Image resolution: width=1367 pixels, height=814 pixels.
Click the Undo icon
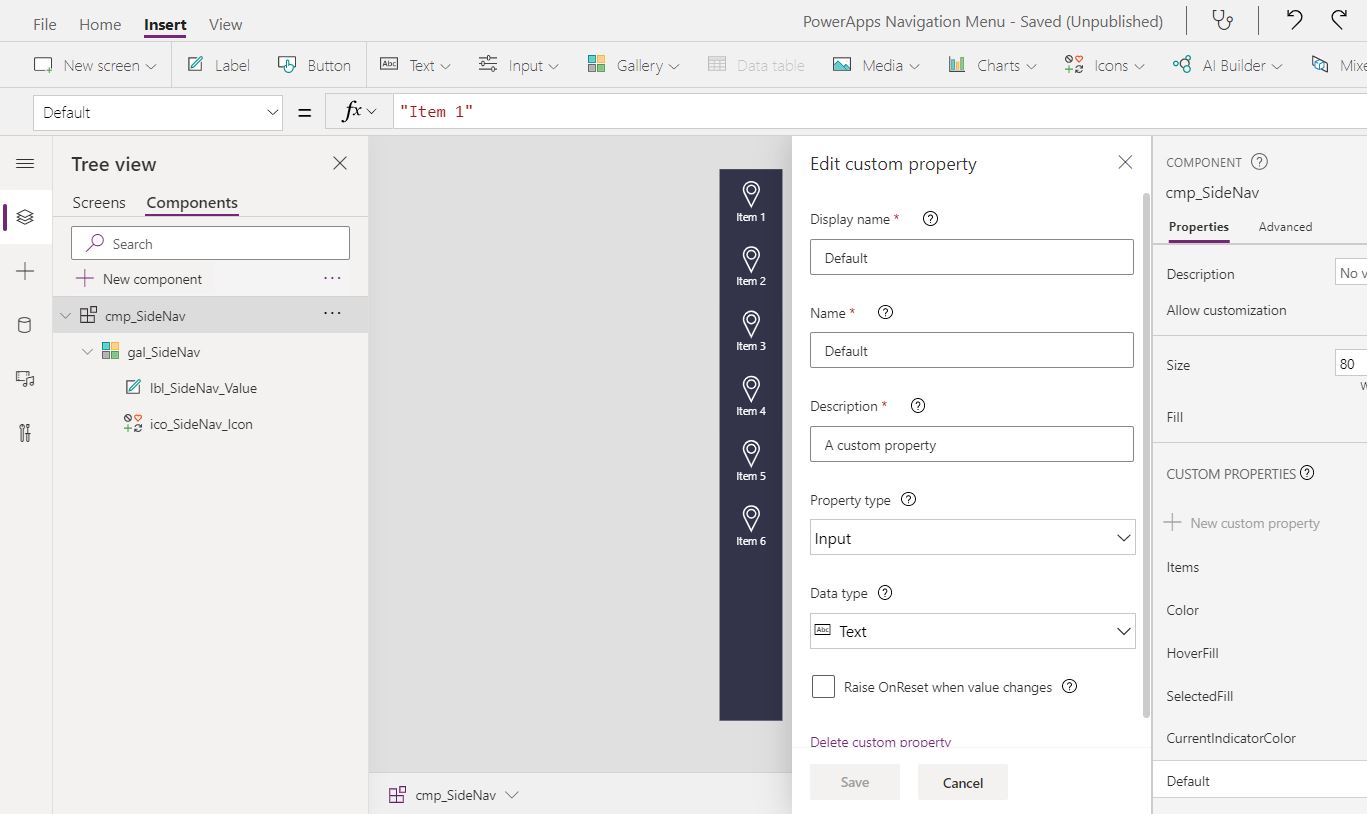coord(1294,20)
